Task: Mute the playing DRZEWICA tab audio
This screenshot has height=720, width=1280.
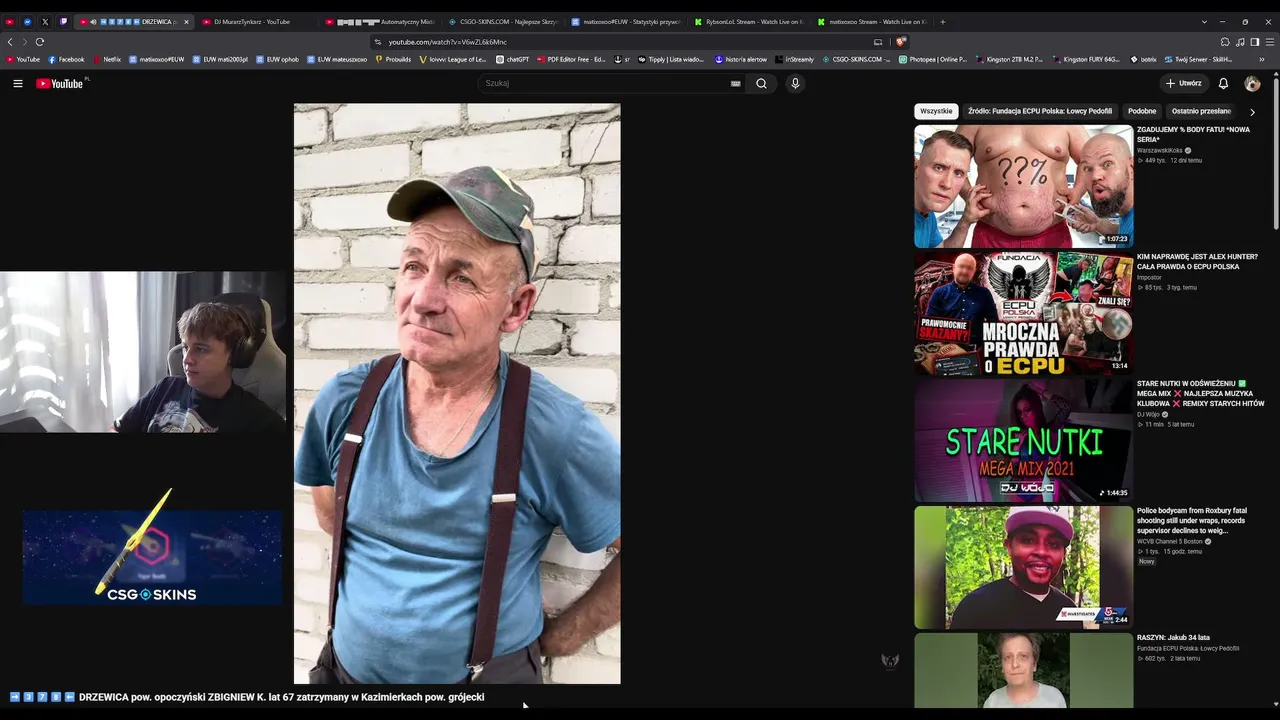Action: coord(93,22)
